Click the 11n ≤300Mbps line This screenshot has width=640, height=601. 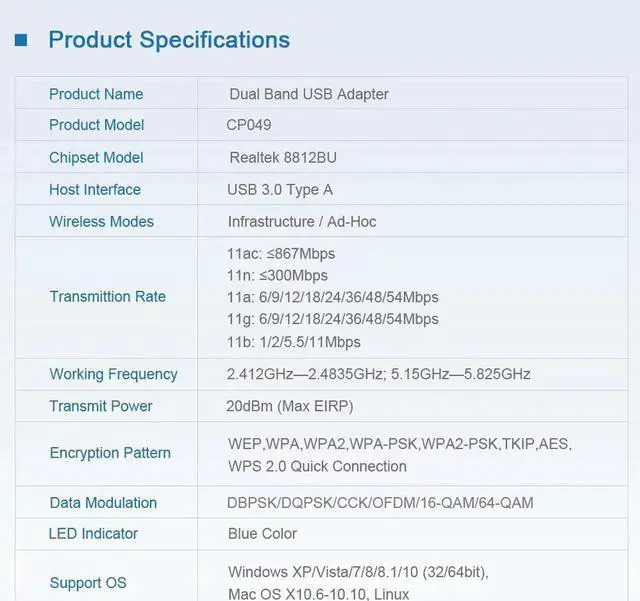[x=277, y=275]
